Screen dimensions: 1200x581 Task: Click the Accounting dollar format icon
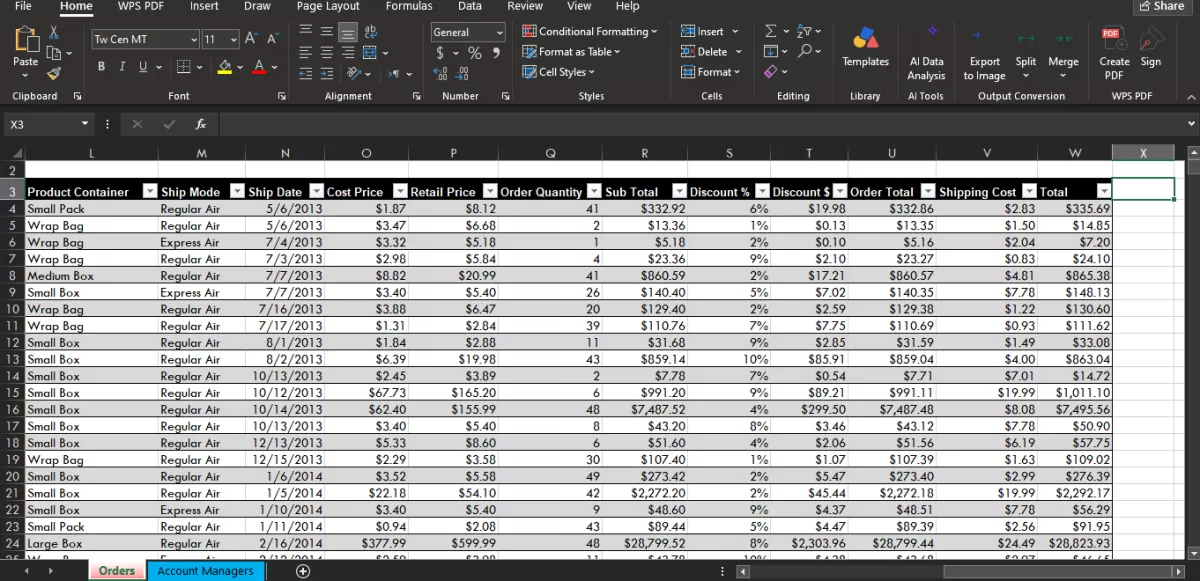click(440, 53)
